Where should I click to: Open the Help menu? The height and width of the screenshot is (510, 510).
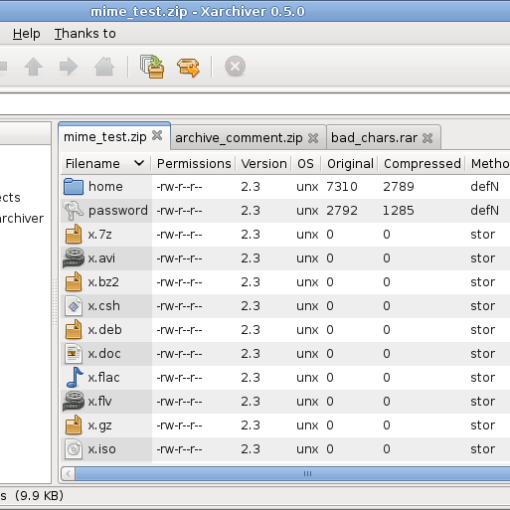click(x=27, y=34)
